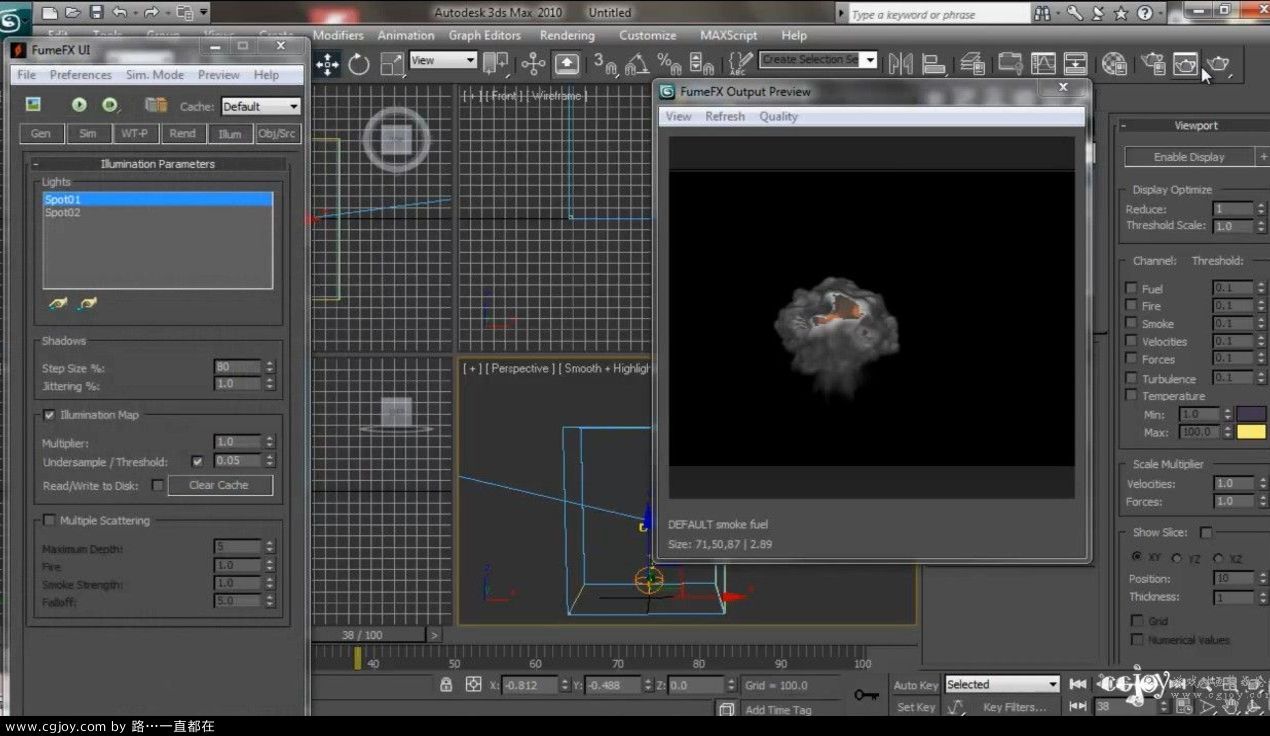
Task: Switch to the Rend tab in FumeFX UI
Action: click(182, 134)
